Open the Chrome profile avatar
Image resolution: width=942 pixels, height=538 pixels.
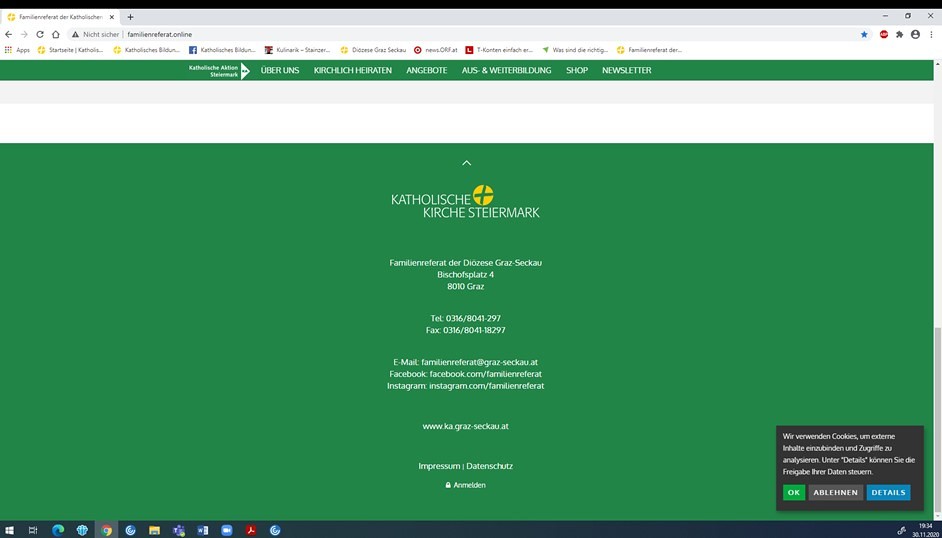(915, 34)
